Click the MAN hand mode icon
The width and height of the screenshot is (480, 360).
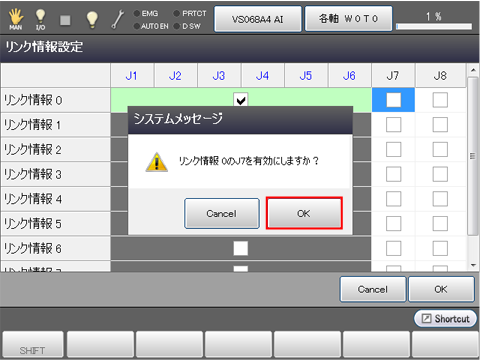[x=16, y=19]
